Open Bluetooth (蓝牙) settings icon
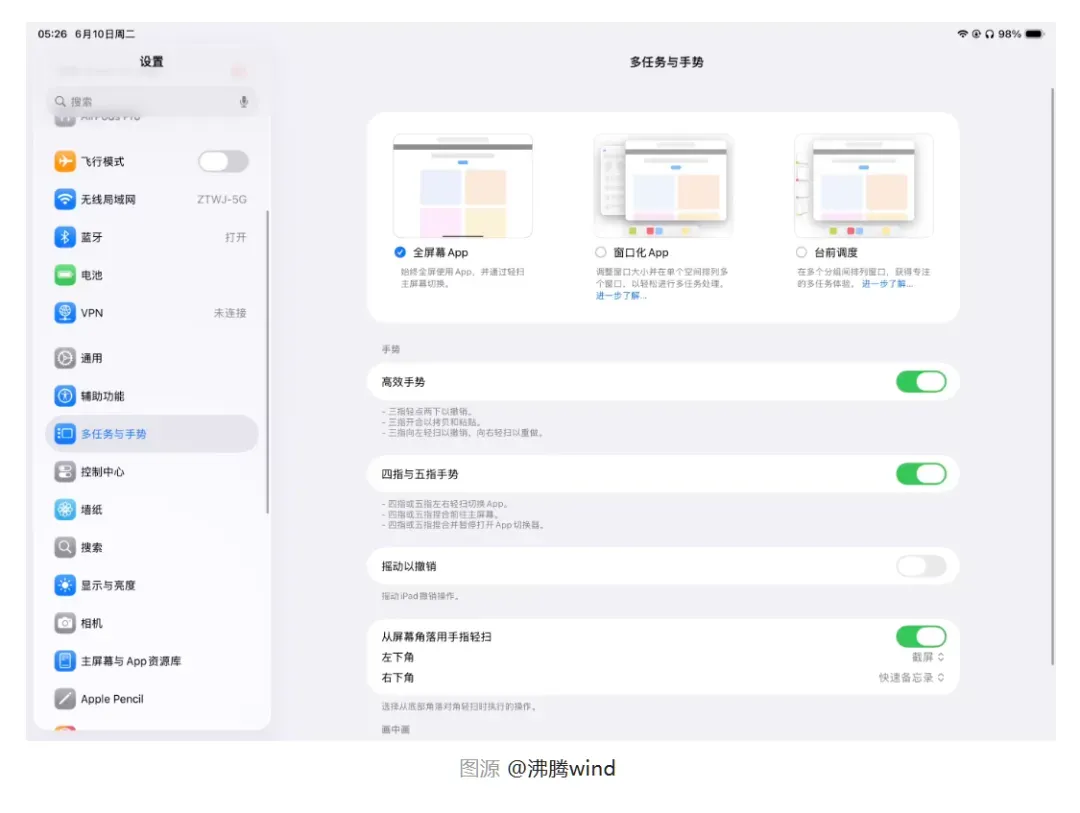Screen dimensions: 1080x813 (x=65, y=237)
